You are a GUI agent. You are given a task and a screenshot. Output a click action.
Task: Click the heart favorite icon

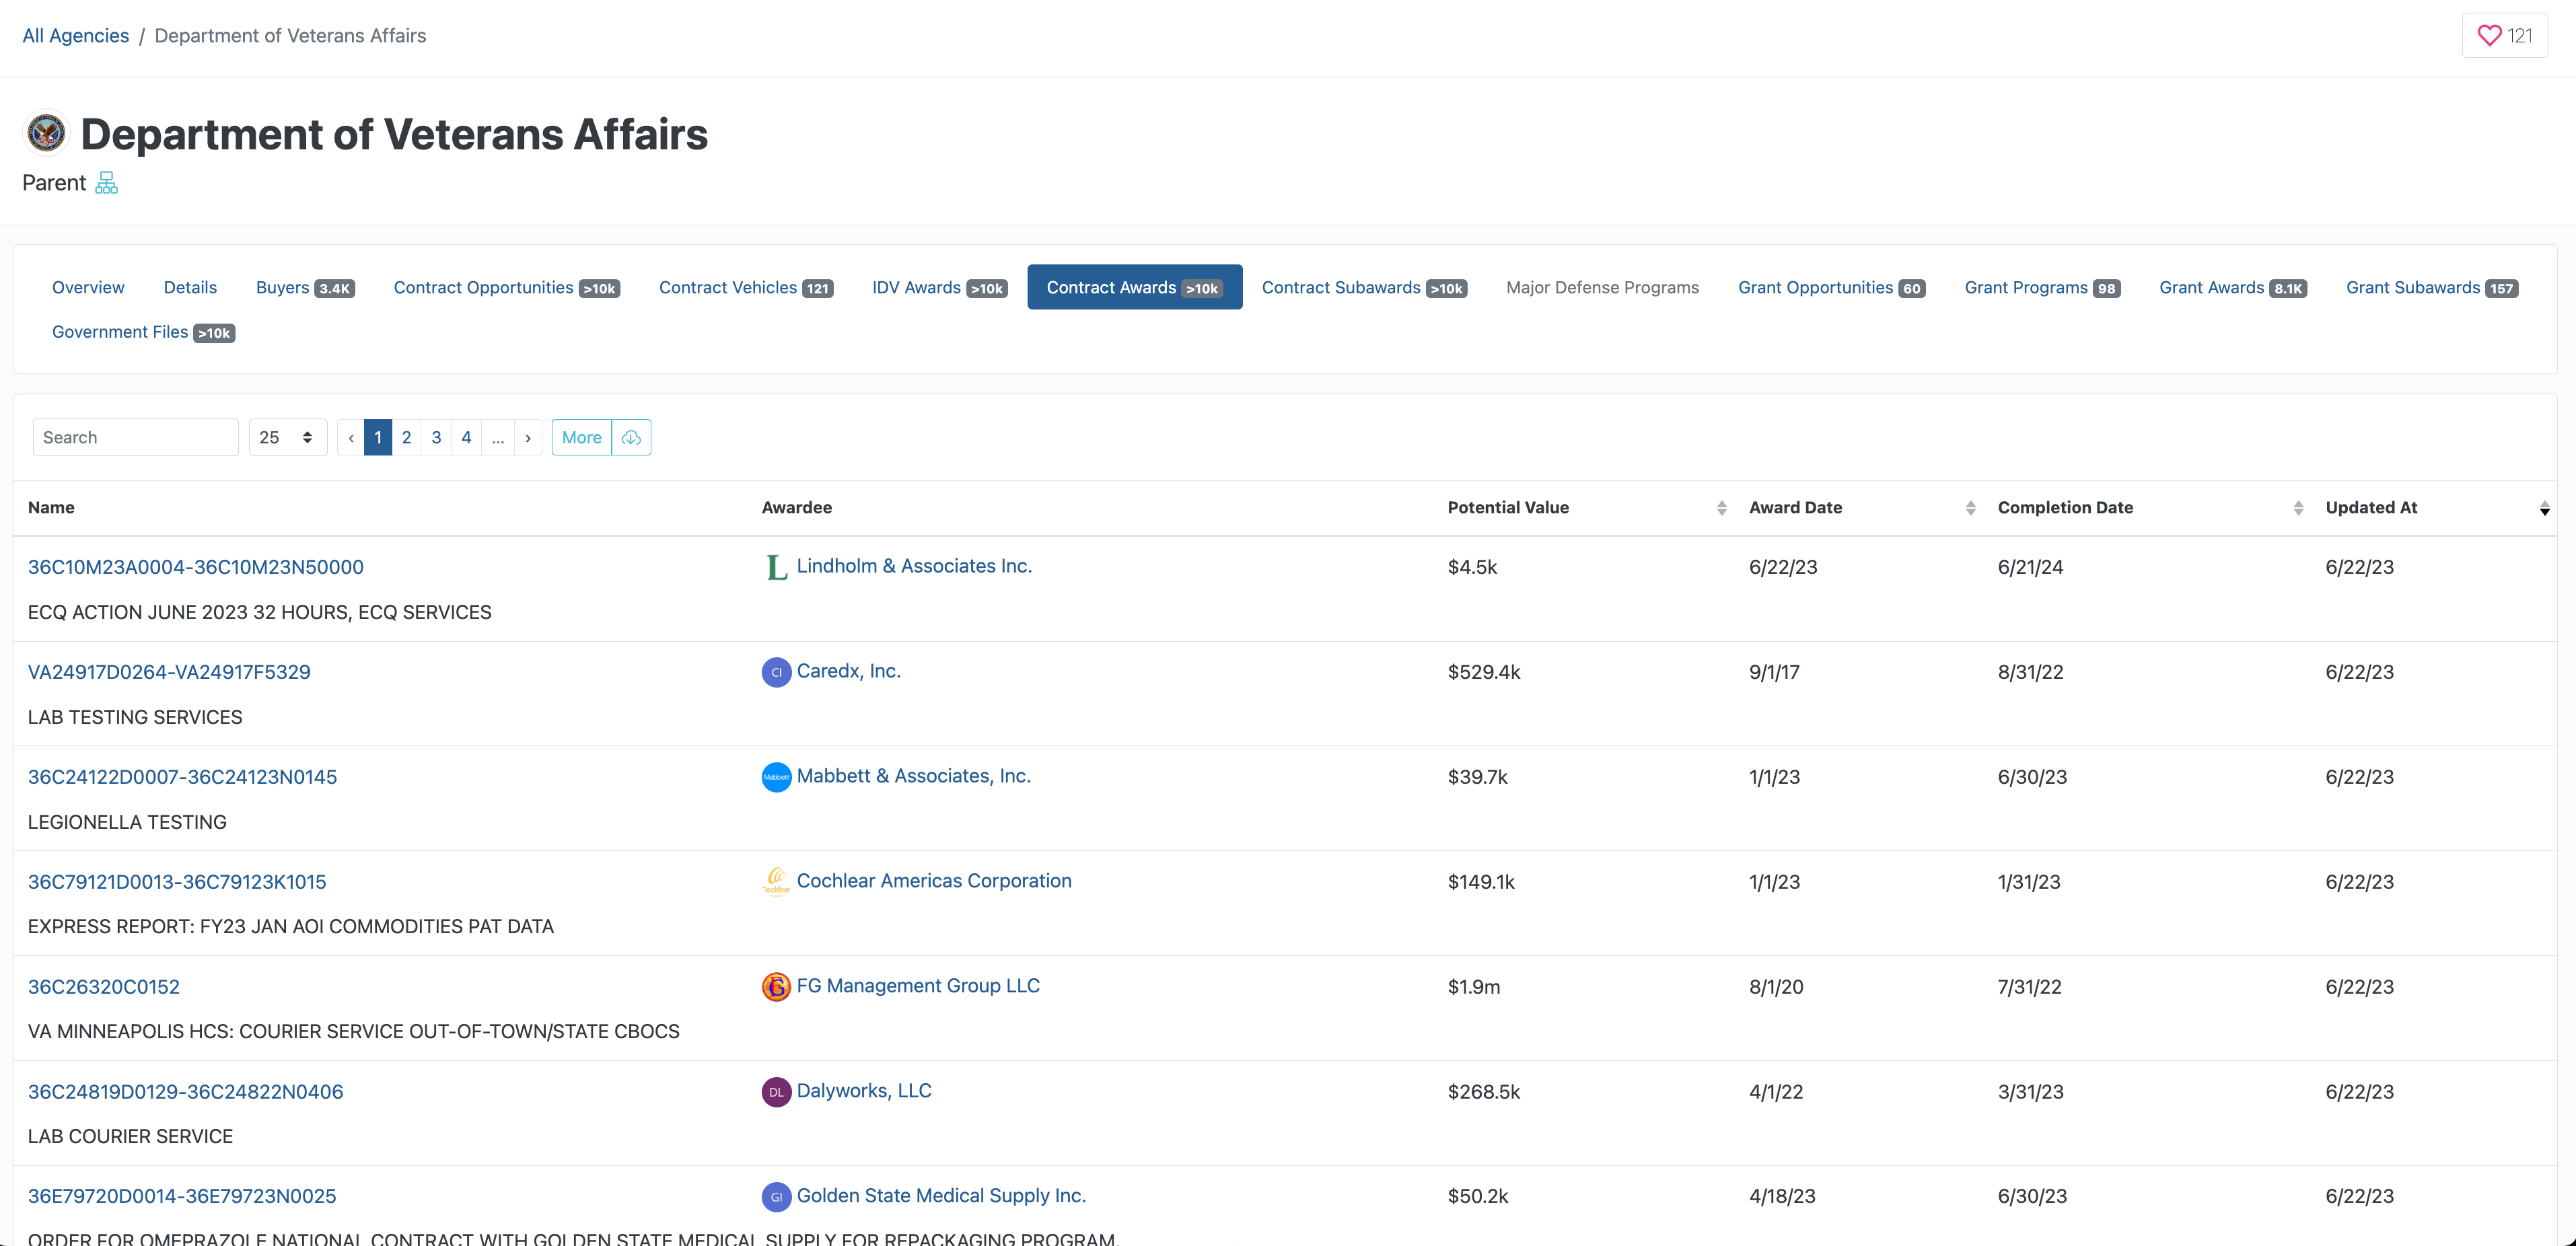2488,36
